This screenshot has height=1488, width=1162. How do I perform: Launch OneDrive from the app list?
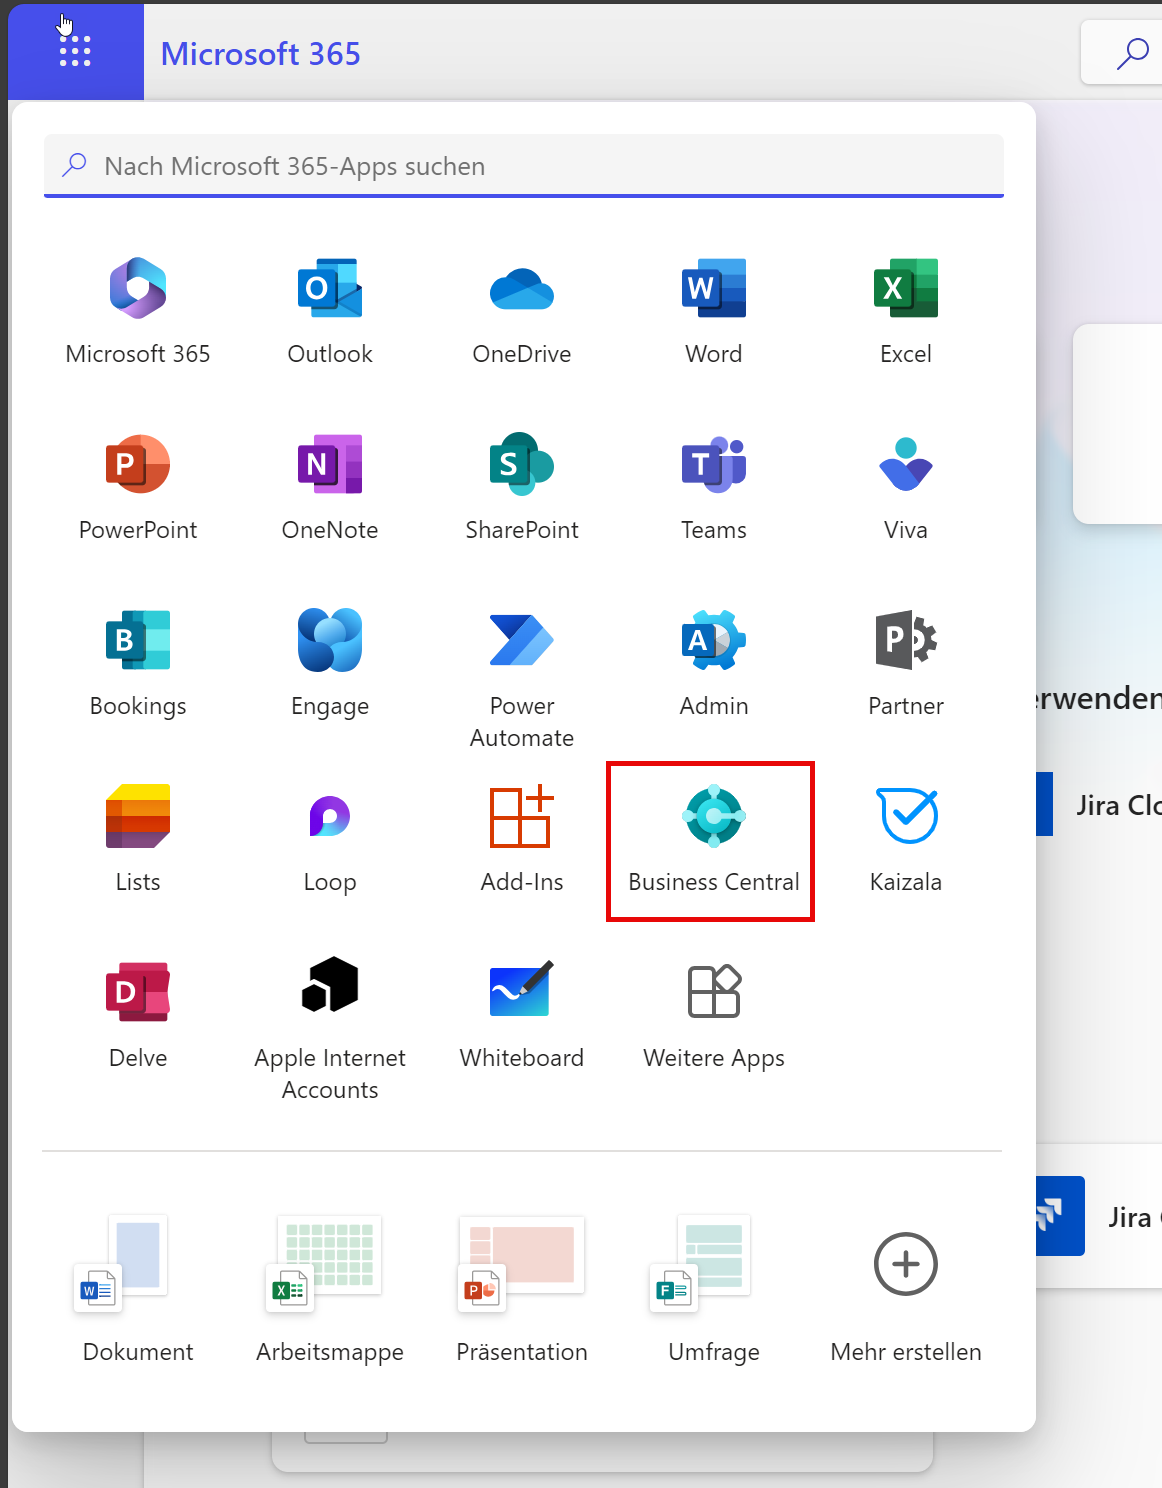click(521, 311)
